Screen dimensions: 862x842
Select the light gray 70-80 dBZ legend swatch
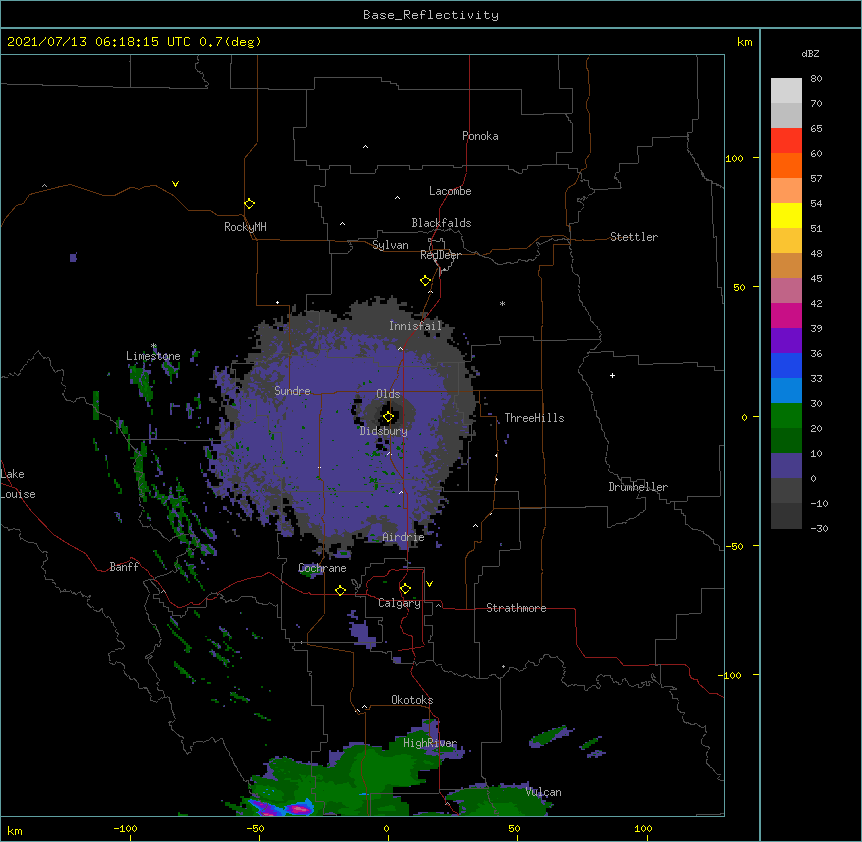786,91
